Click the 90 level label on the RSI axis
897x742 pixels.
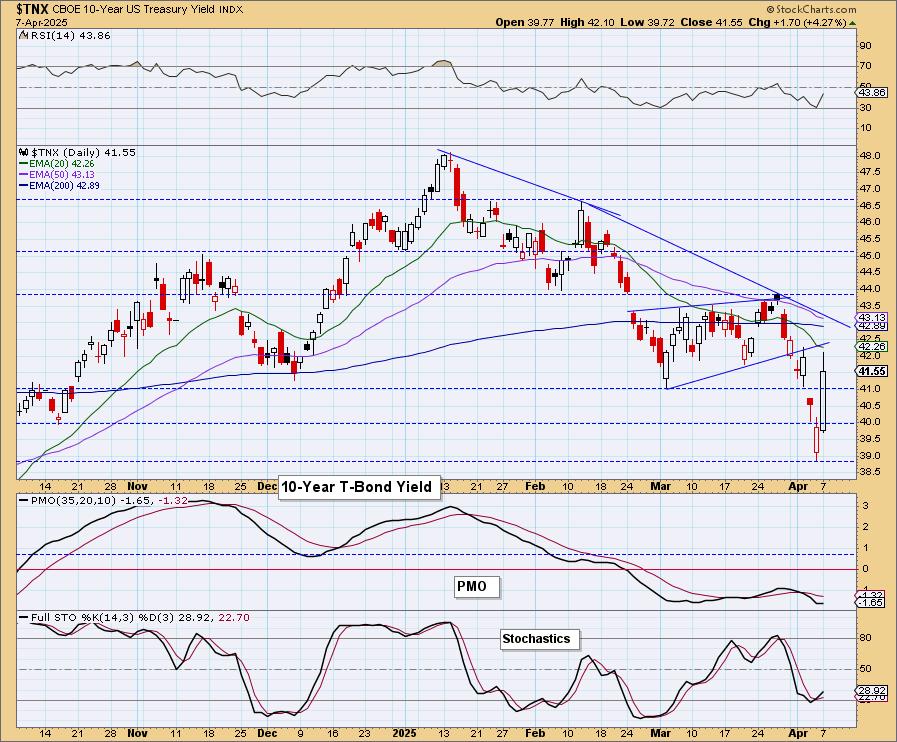(865, 46)
